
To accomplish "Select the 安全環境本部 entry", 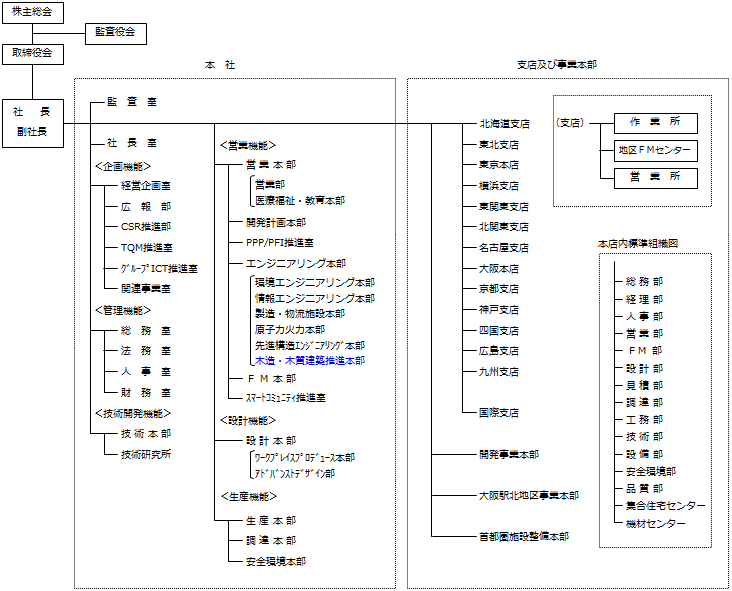I will [x=275, y=562].
